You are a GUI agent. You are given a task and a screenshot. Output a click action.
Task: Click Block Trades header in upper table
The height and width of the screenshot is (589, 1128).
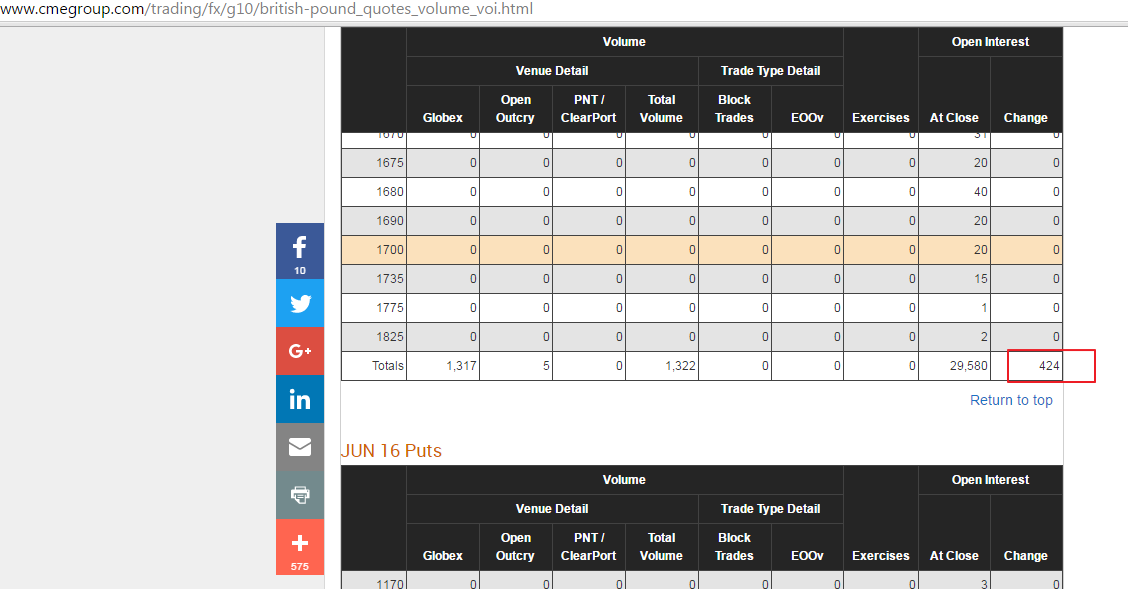click(x=734, y=109)
